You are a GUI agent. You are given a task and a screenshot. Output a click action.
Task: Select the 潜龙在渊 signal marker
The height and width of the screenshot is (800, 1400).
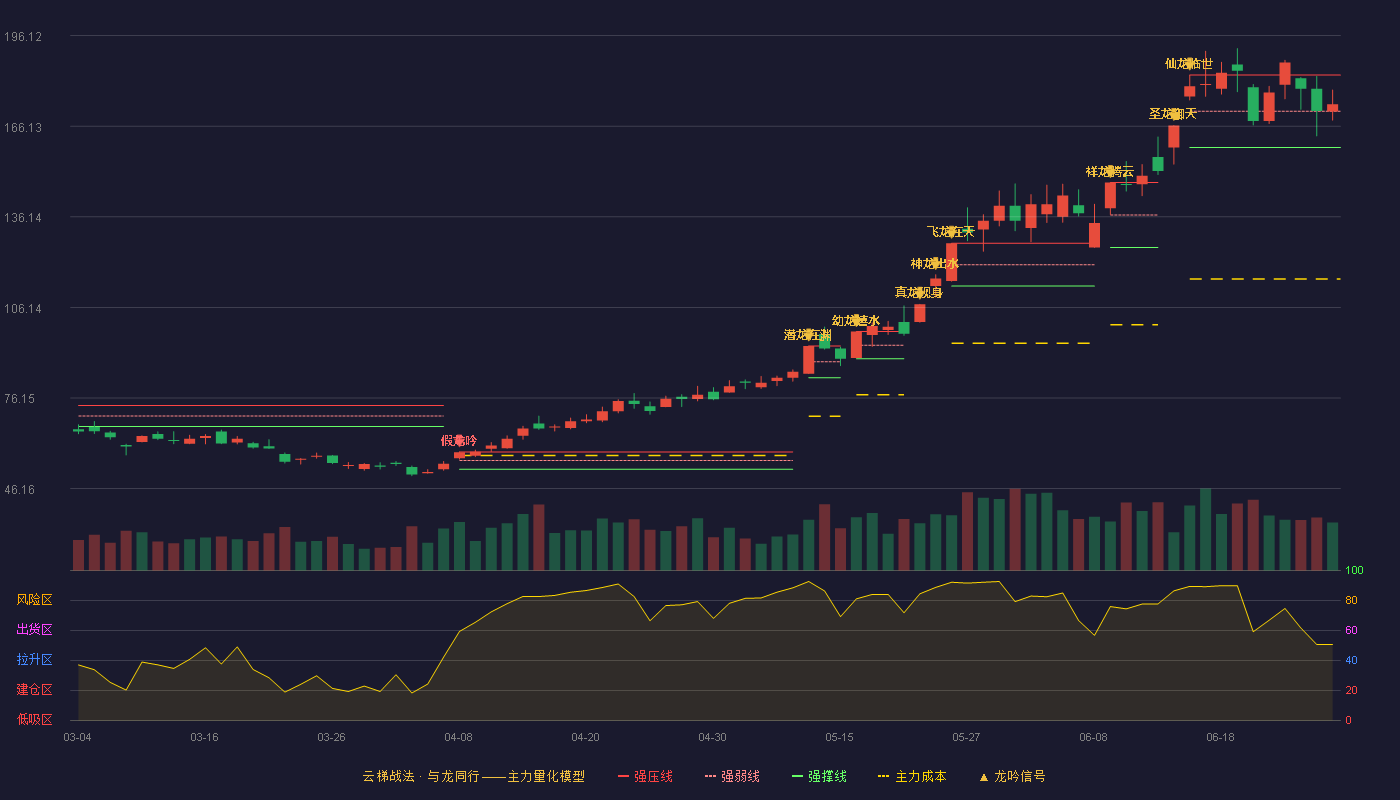click(x=808, y=335)
